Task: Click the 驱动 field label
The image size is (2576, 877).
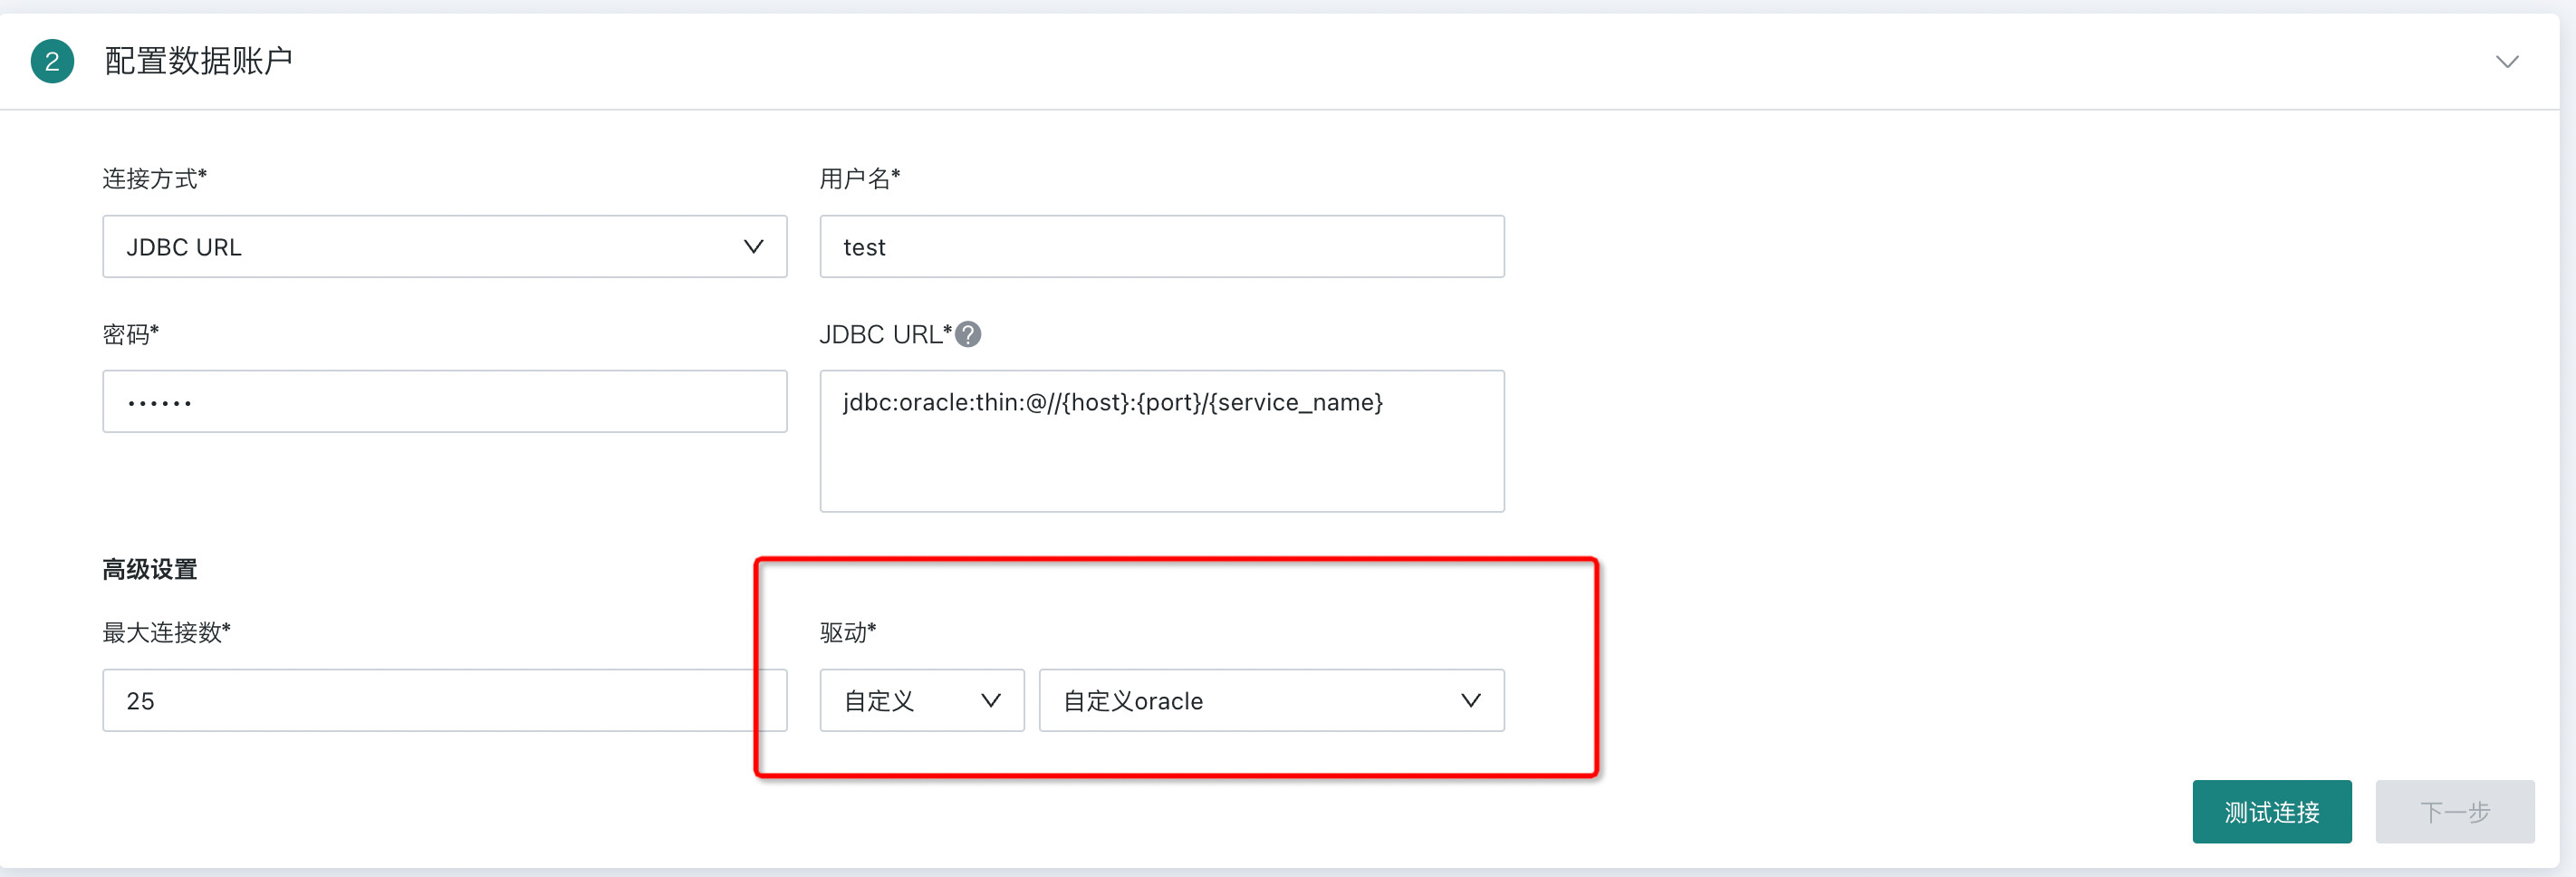Action: [x=847, y=632]
